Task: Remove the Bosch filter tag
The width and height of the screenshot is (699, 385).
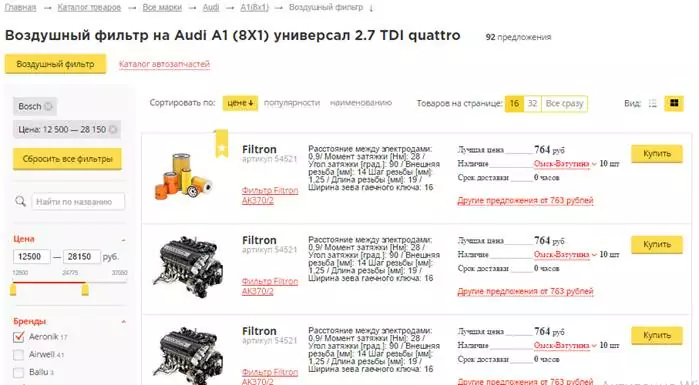Action: 48,106
